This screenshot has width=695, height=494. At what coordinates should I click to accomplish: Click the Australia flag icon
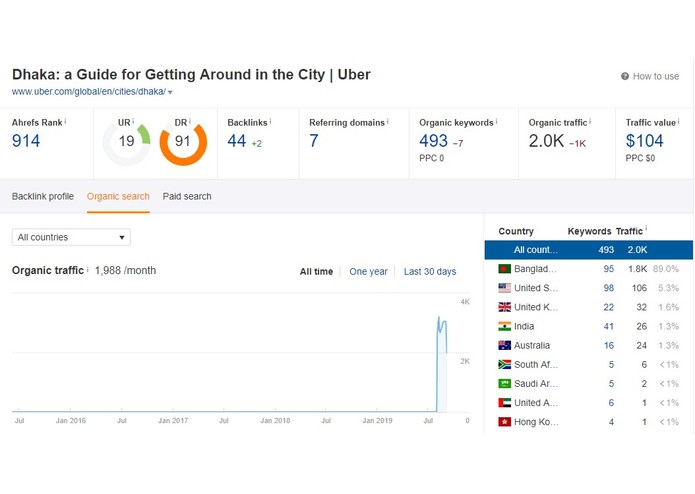tap(504, 345)
